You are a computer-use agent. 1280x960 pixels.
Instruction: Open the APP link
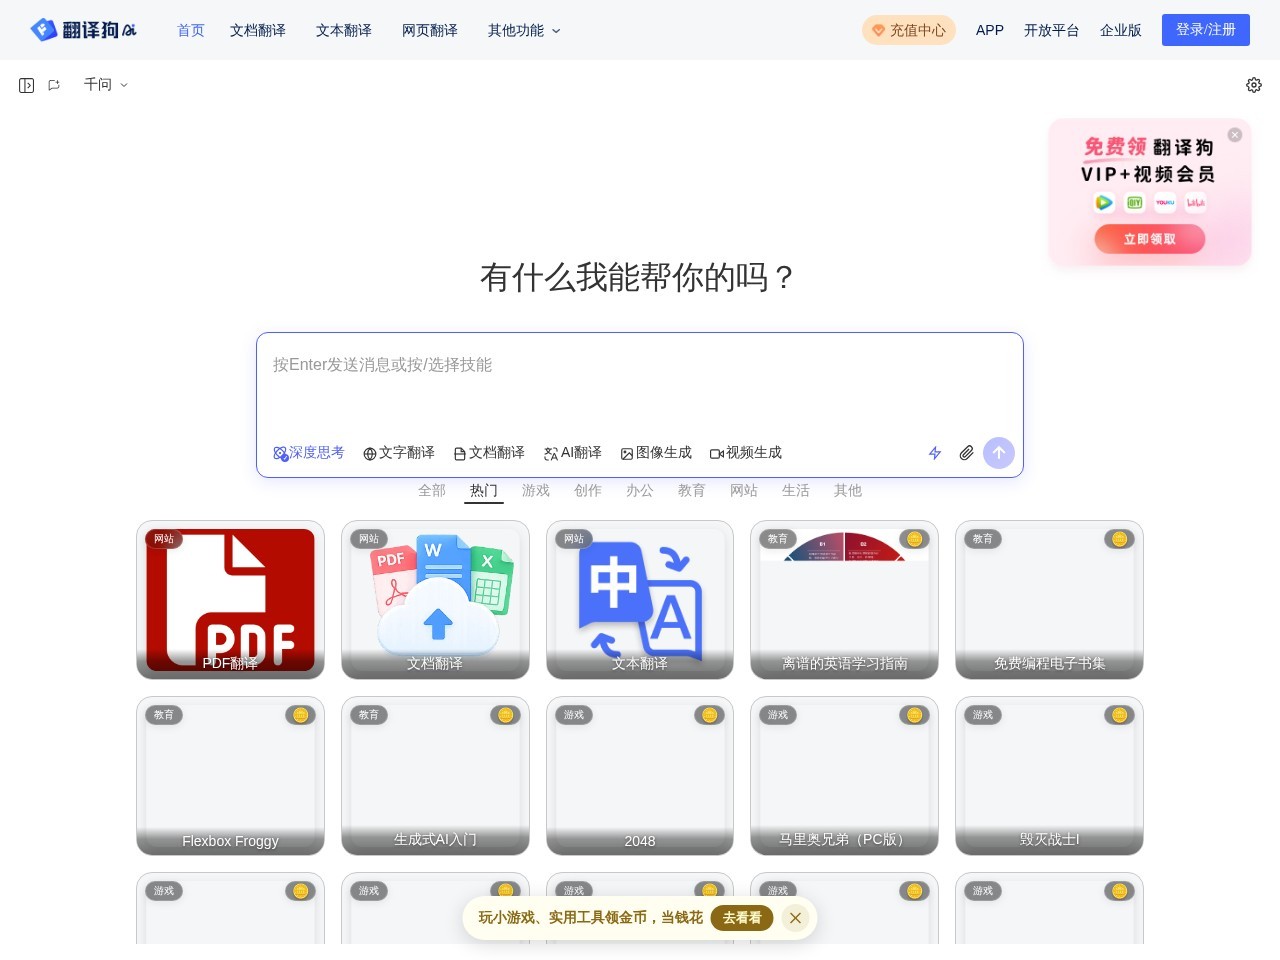tap(990, 30)
